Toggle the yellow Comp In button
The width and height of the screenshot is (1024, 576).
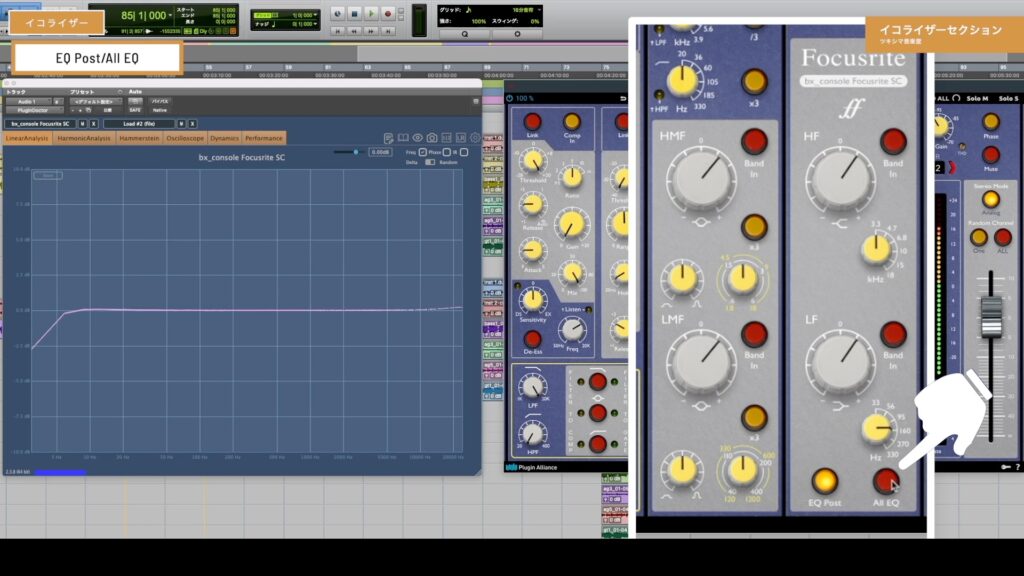[x=571, y=121]
